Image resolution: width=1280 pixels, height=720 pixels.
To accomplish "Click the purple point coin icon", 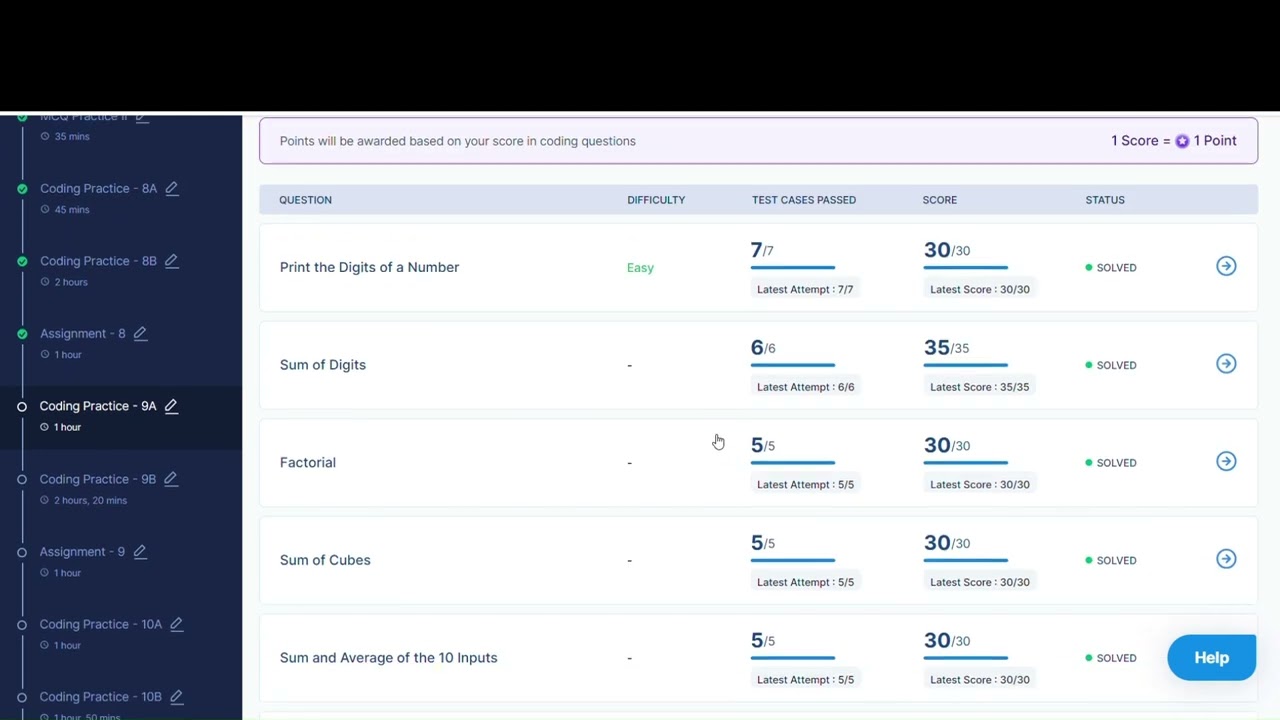I will (1182, 141).
